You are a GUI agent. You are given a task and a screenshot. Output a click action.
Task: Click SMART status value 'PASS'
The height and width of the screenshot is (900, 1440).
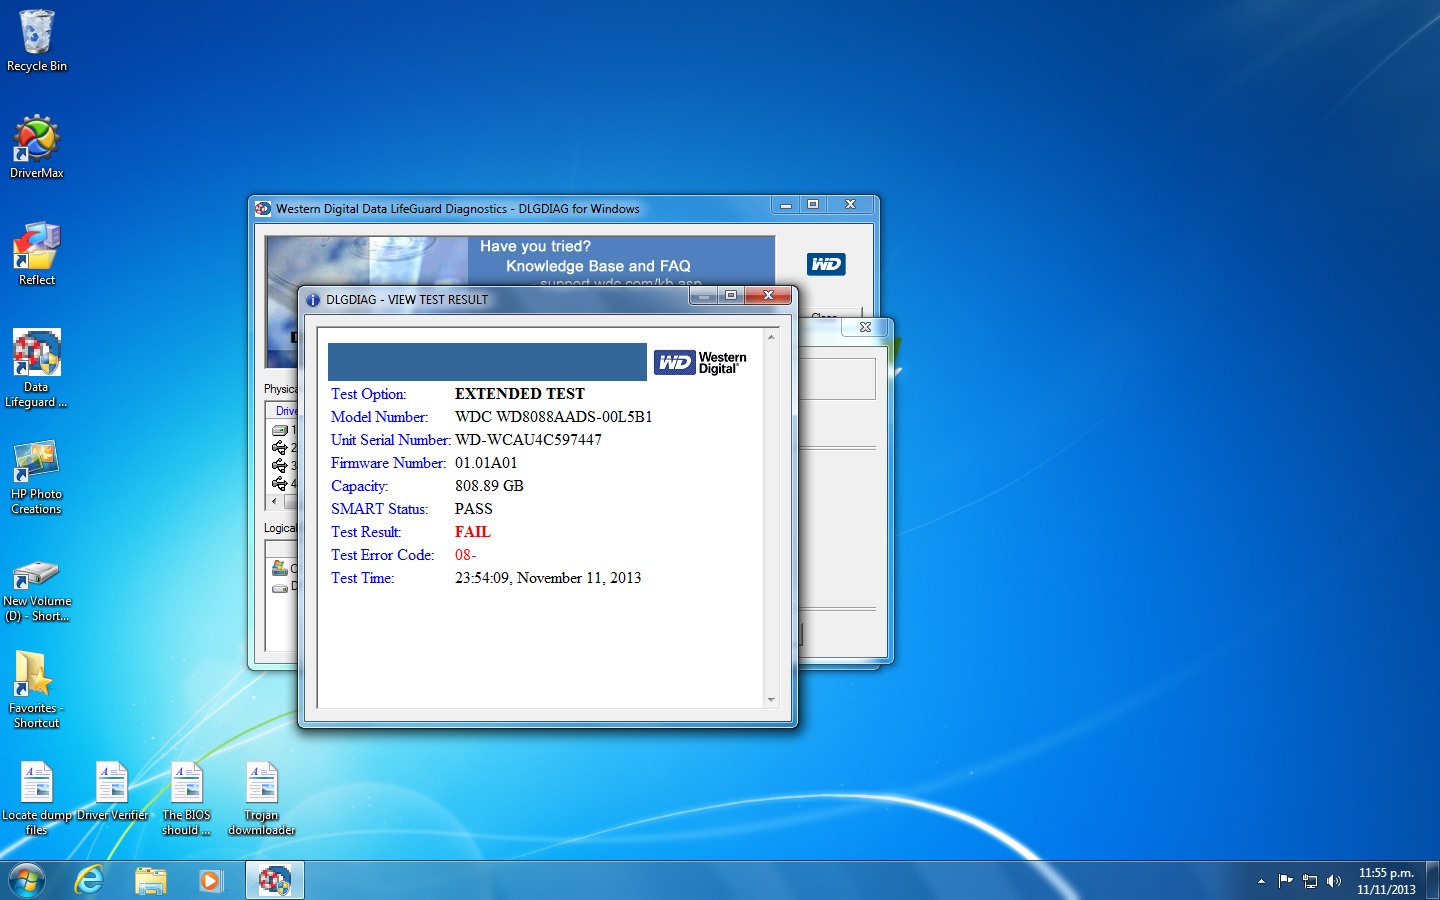pyautogui.click(x=473, y=509)
